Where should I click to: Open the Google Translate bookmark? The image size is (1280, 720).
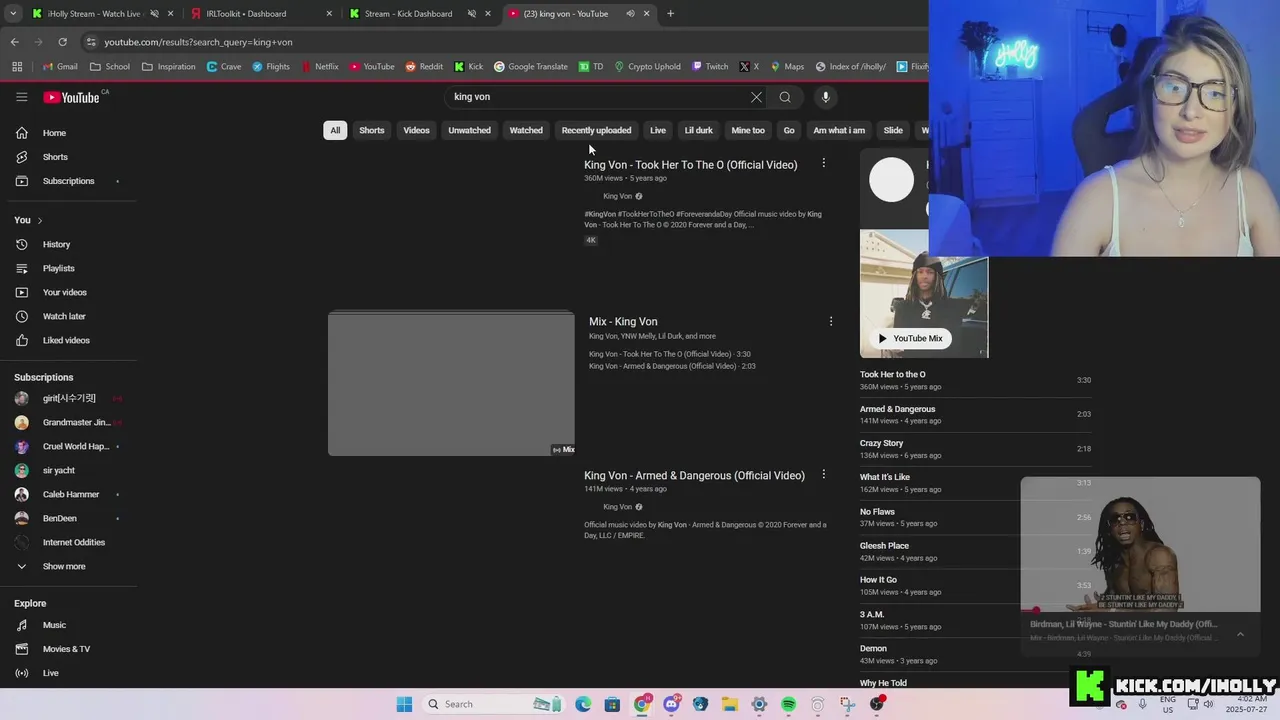coord(530,67)
